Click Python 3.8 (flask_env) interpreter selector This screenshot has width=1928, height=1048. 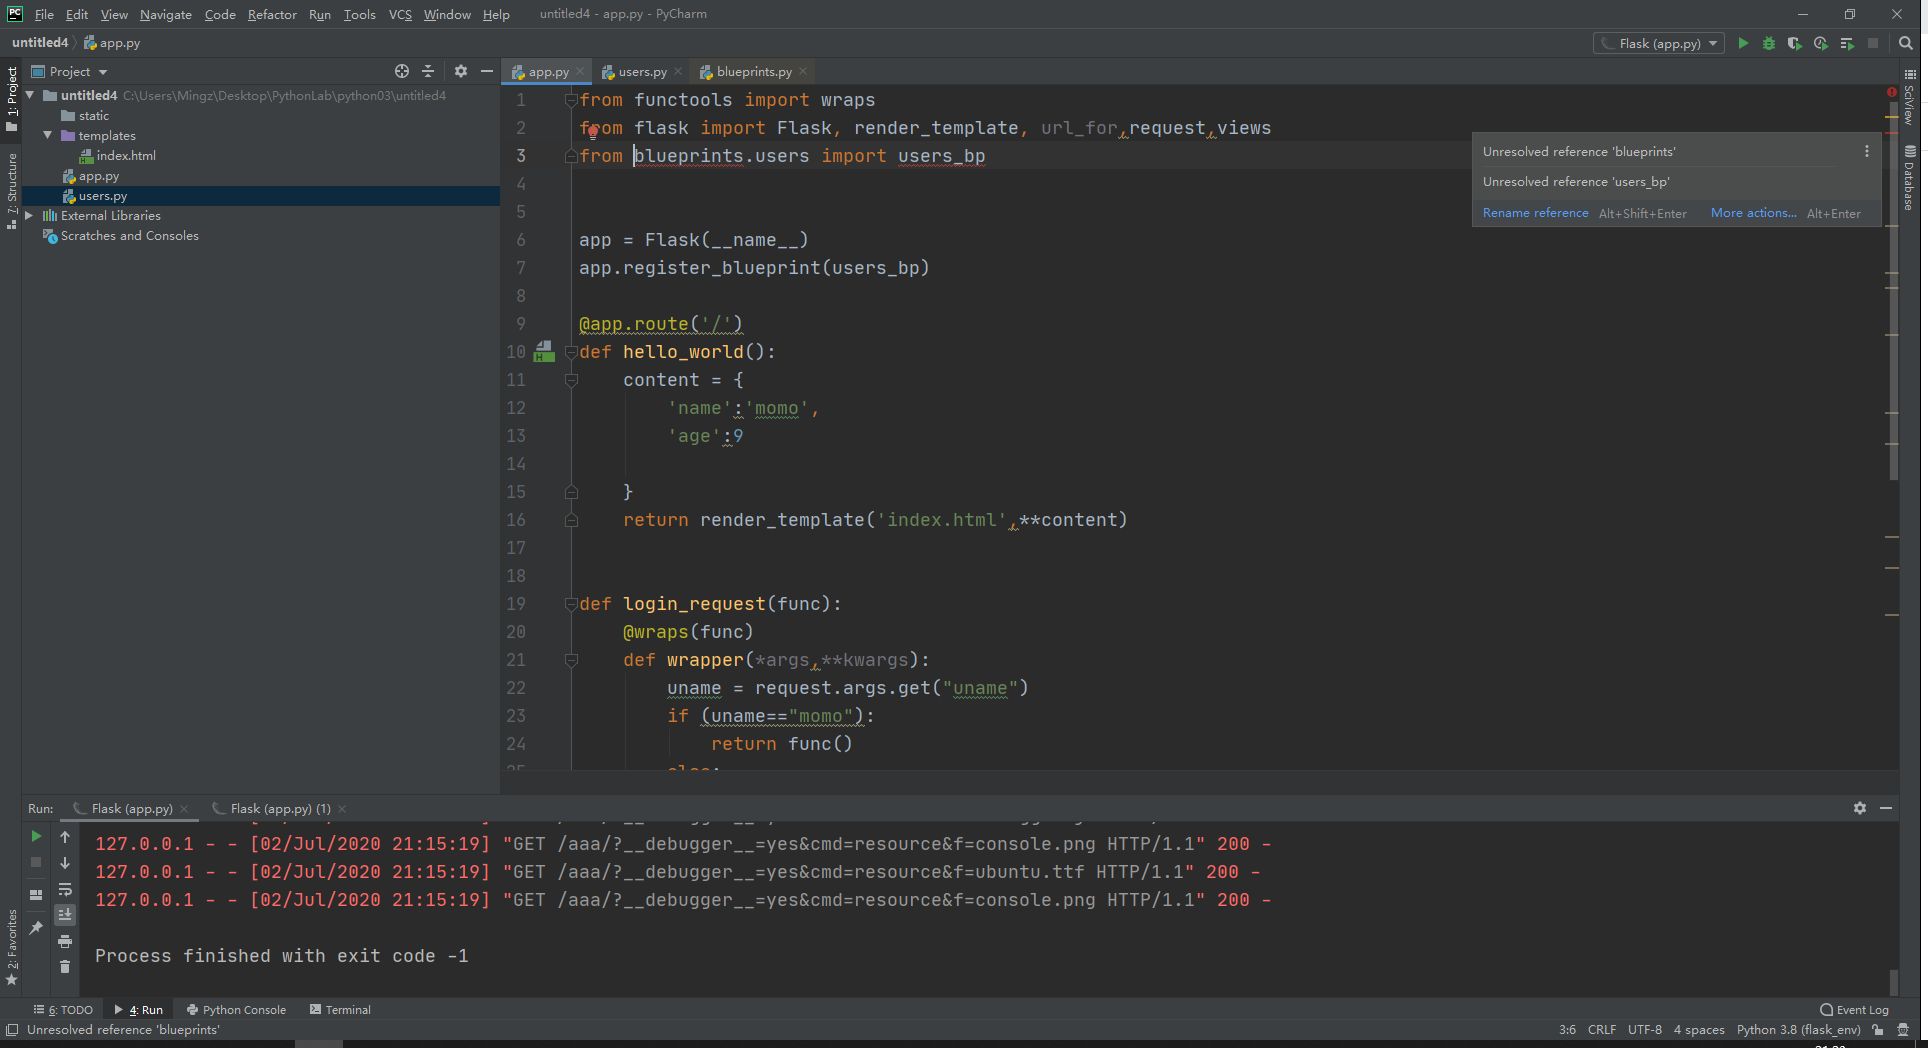click(x=1798, y=1030)
